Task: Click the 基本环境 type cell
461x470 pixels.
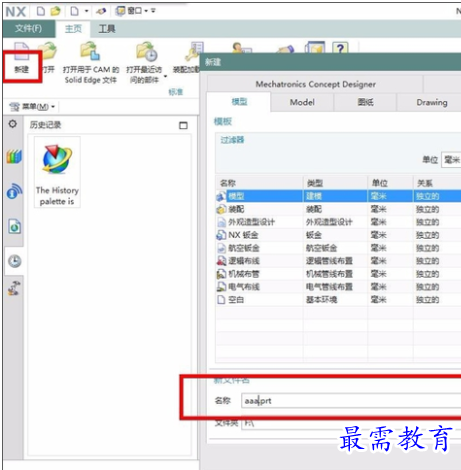Action: (321, 300)
